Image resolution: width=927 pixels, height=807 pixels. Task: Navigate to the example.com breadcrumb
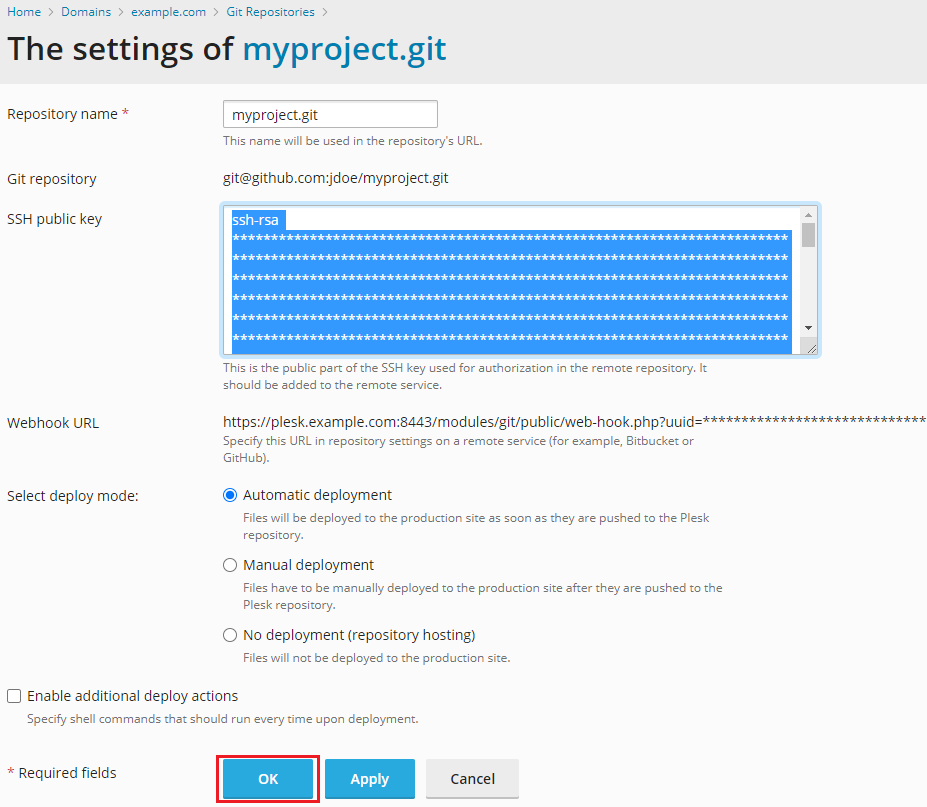168,12
